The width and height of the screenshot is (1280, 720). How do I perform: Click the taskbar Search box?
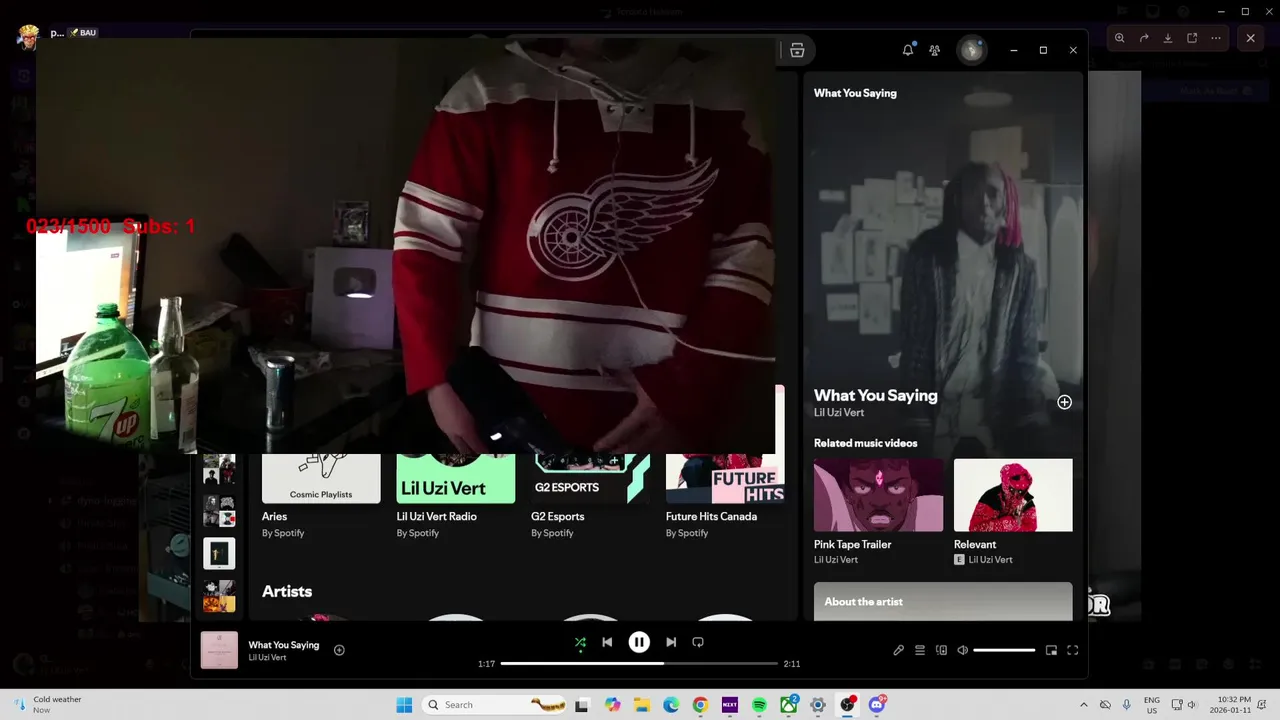point(495,705)
